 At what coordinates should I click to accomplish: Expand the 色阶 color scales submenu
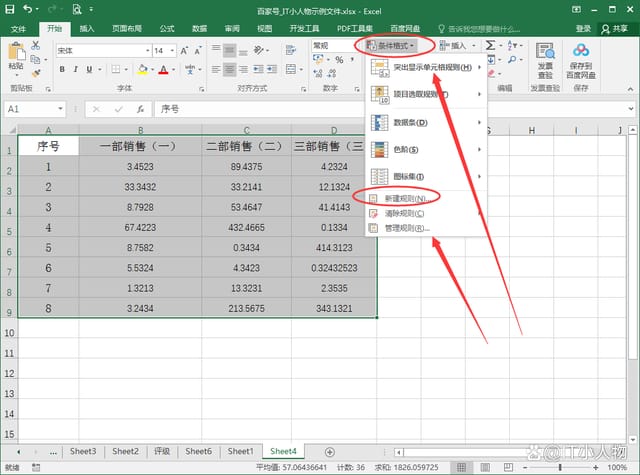(x=427, y=149)
